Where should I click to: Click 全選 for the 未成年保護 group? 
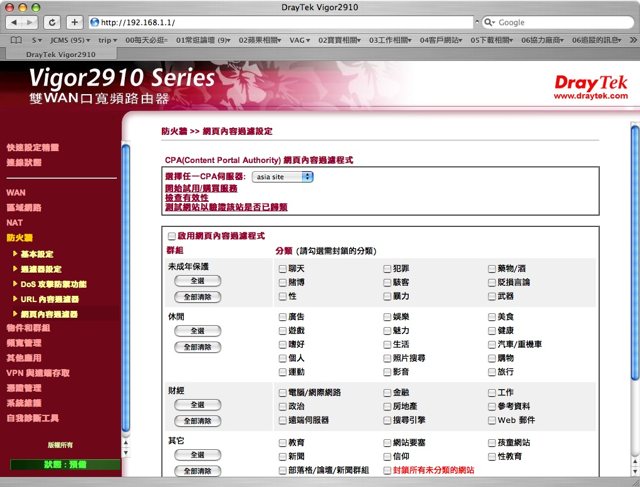[x=198, y=281]
